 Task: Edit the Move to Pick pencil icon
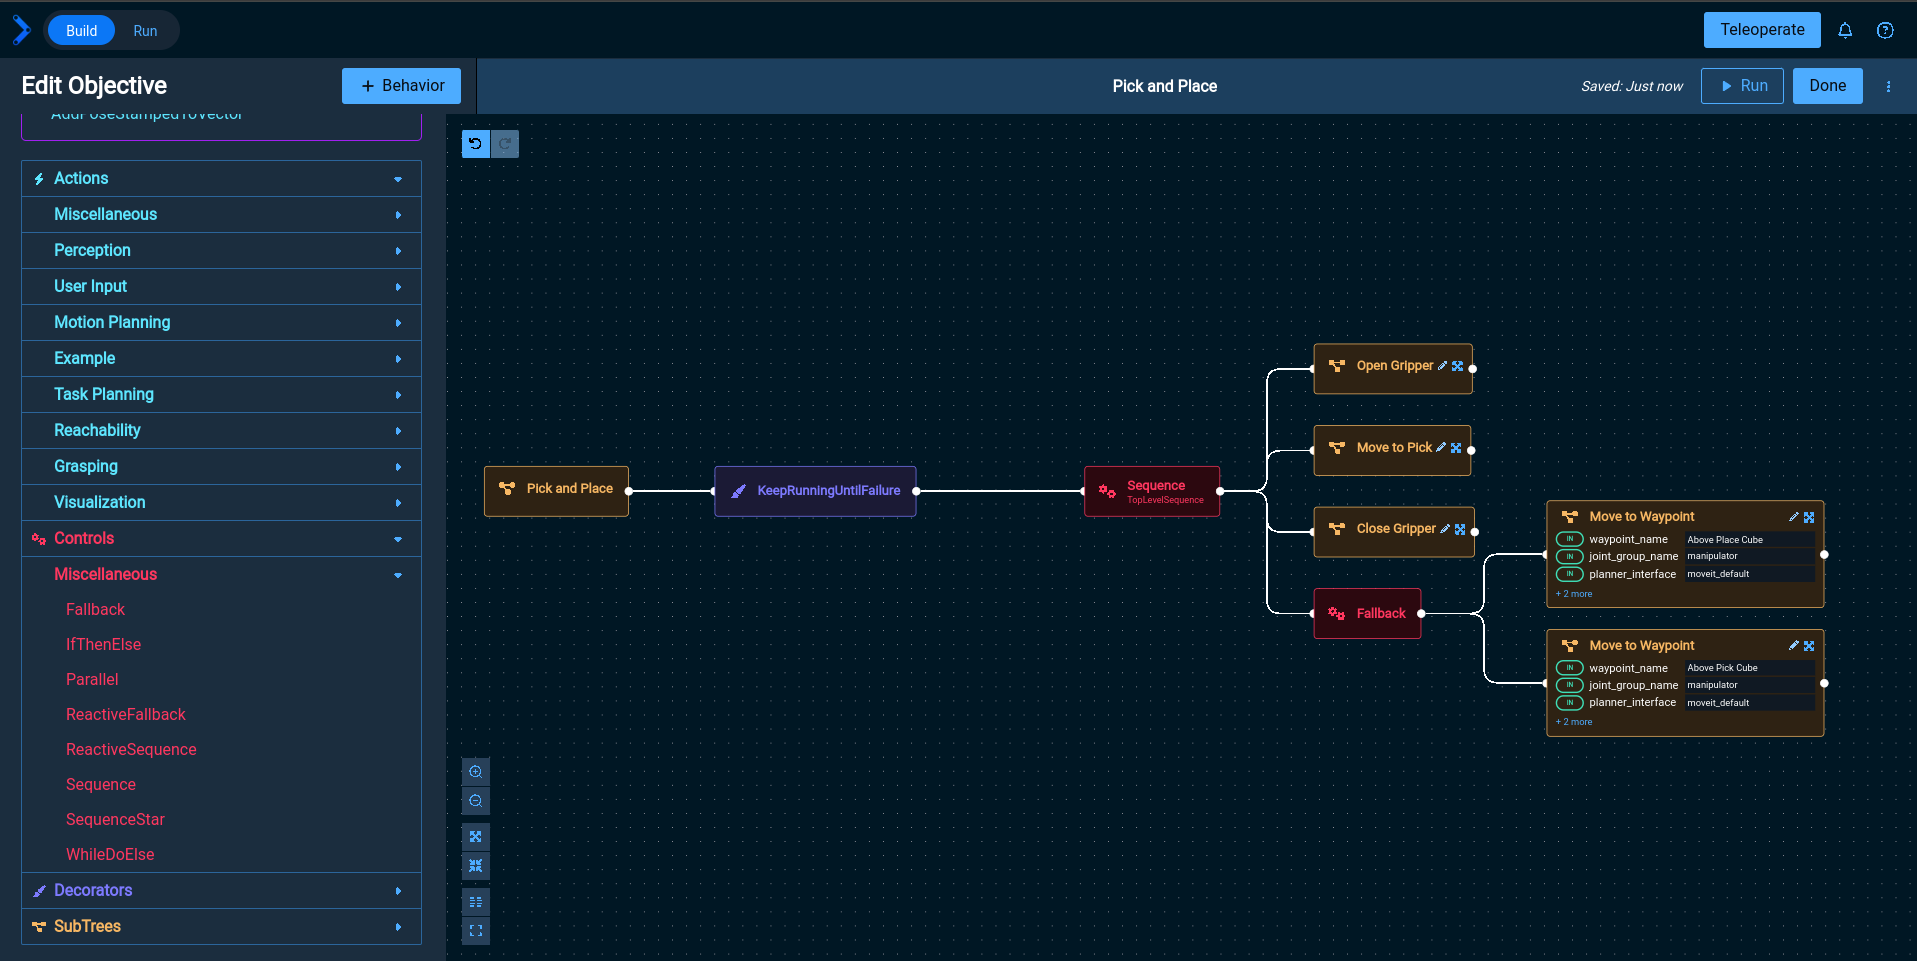coord(1441,448)
